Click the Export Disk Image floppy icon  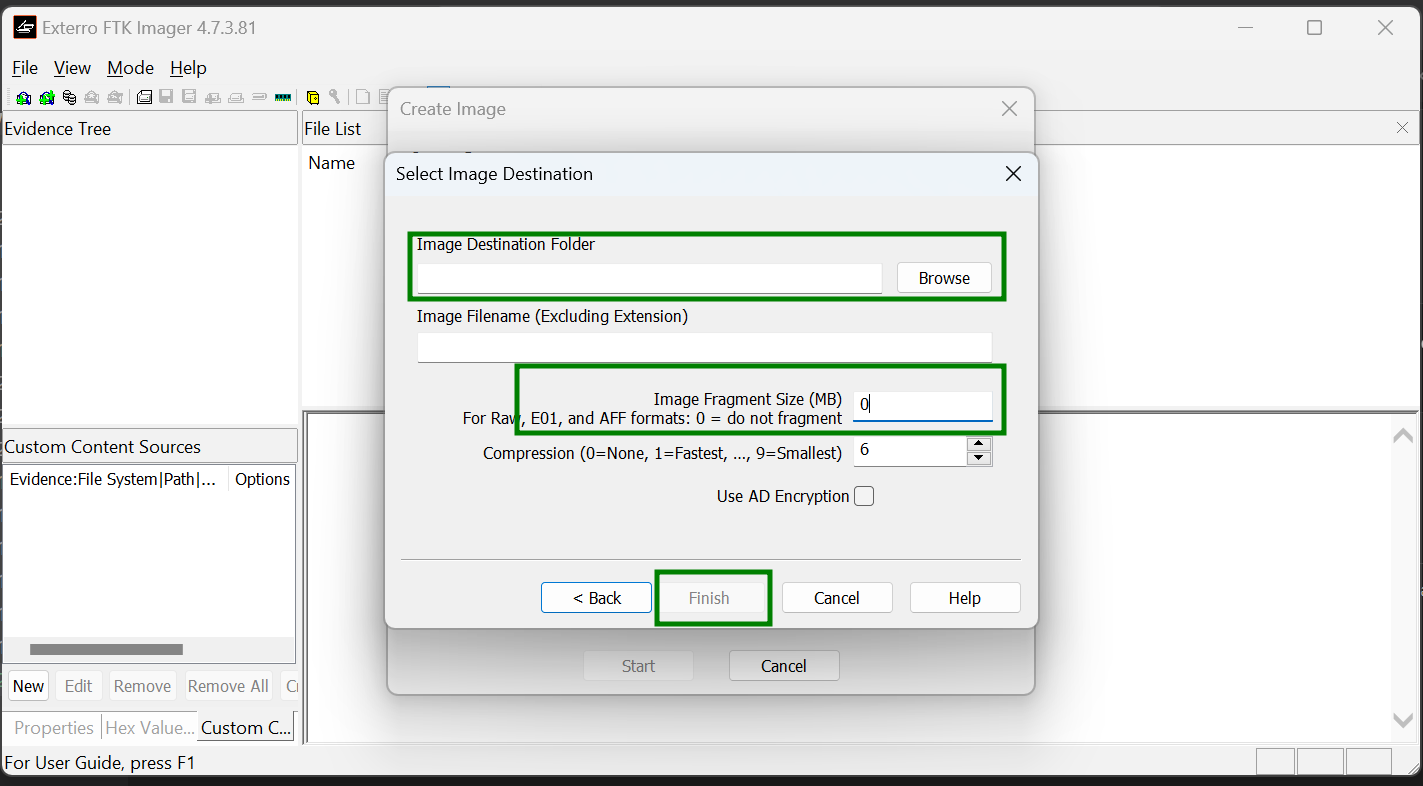pos(167,97)
